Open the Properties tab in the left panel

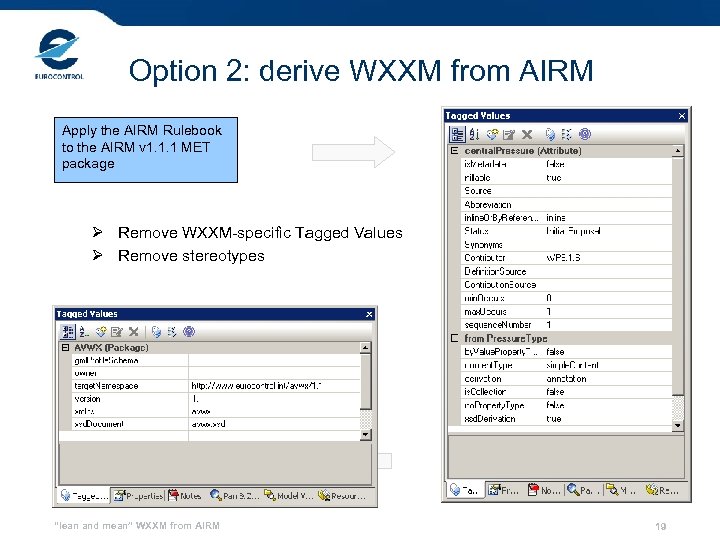point(138,496)
